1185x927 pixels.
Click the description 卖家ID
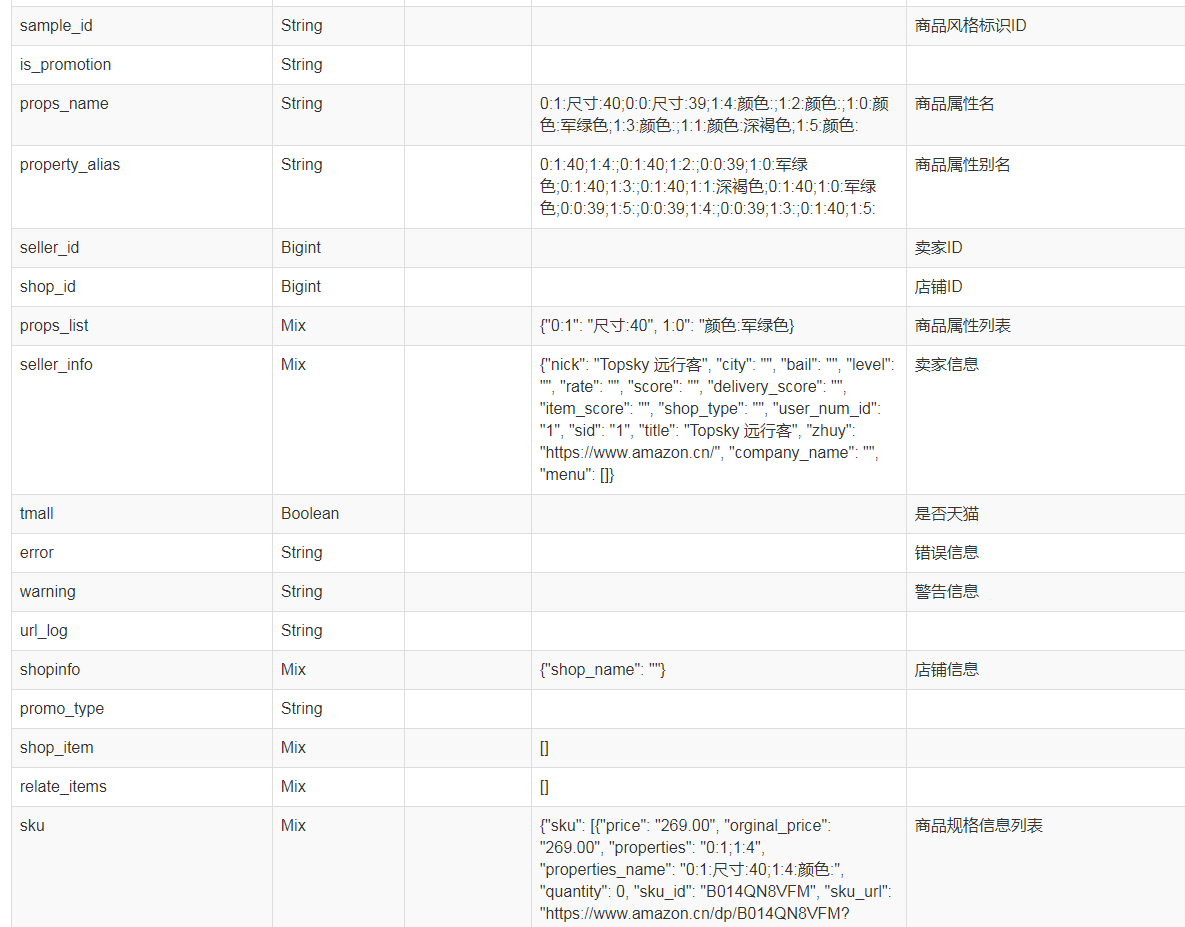click(x=938, y=248)
